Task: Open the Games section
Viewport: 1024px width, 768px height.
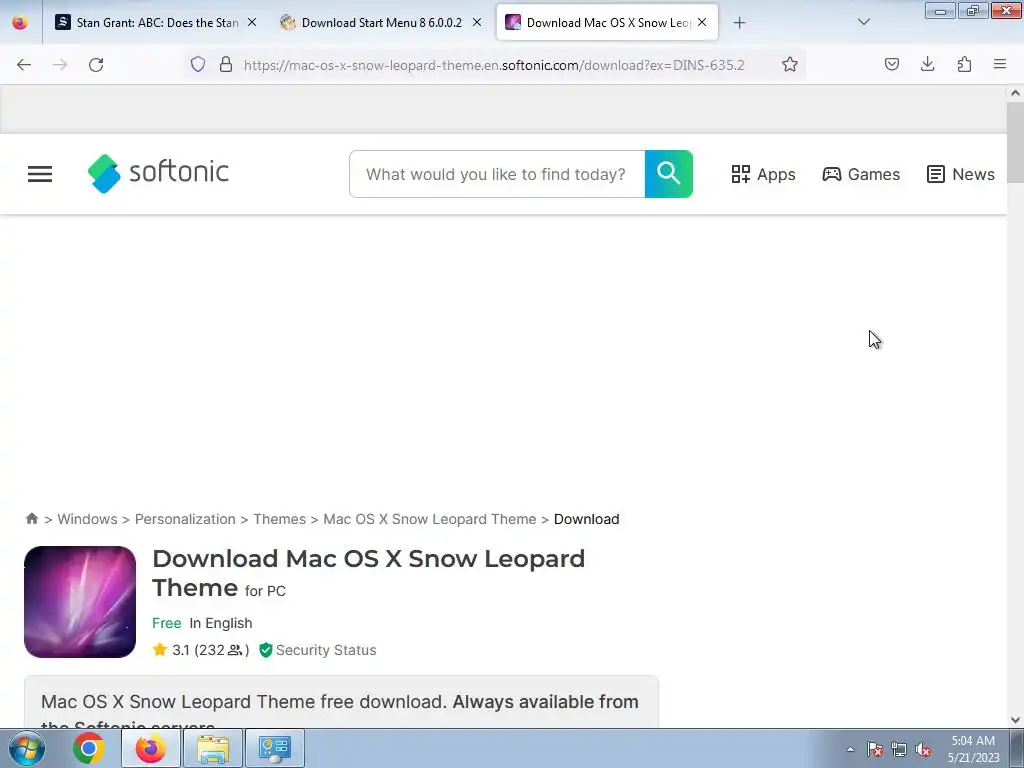Action: click(861, 174)
